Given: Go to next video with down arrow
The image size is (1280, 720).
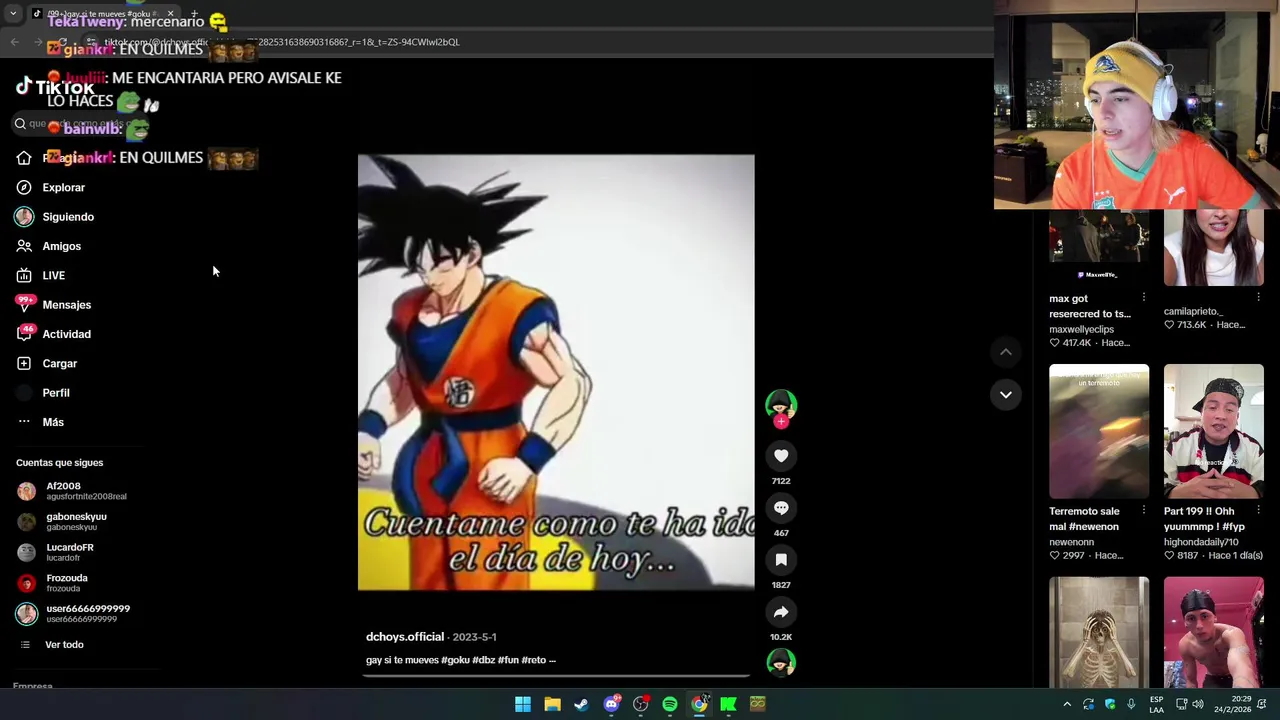Looking at the screenshot, I should pyautogui.click(x=1006, y=395).
